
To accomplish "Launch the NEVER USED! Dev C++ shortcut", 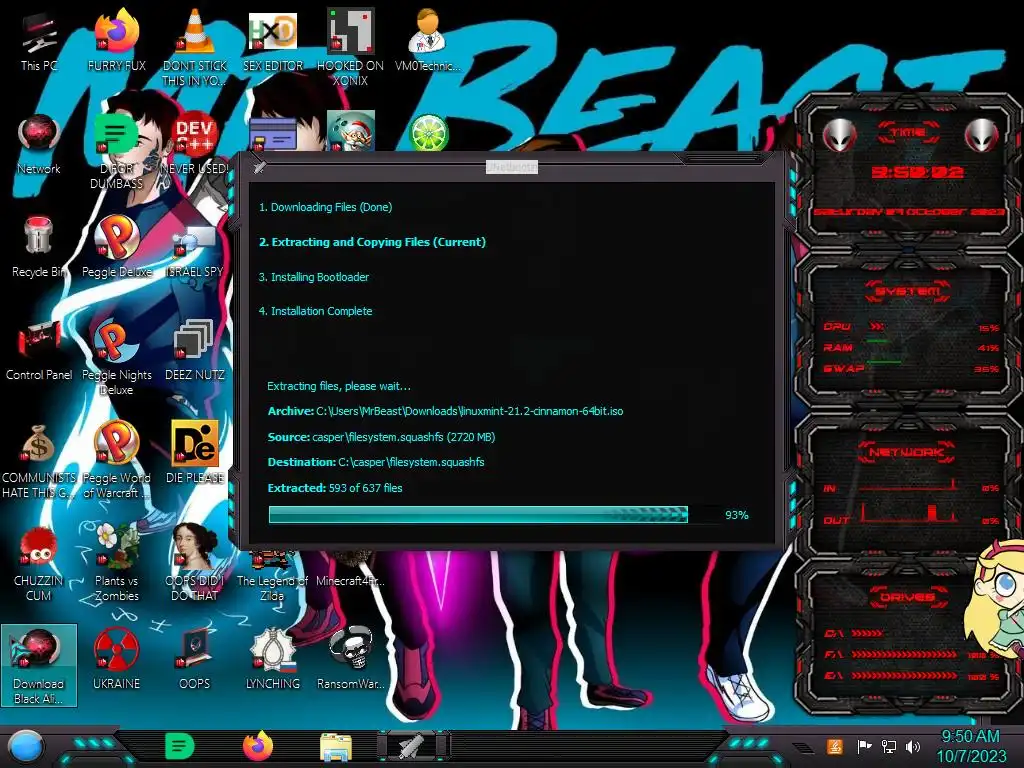I will [x=194, y=144].
